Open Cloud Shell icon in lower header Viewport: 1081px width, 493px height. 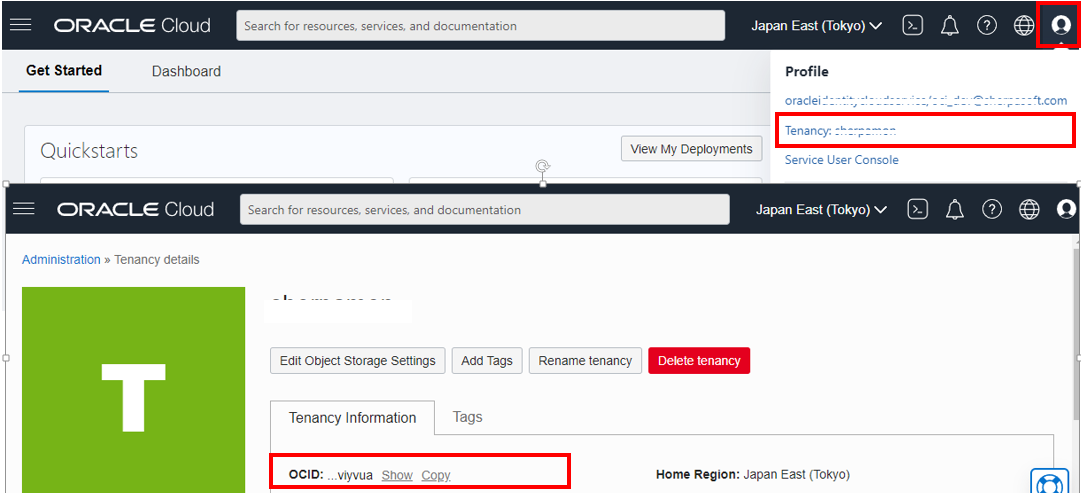click(918, 209)
